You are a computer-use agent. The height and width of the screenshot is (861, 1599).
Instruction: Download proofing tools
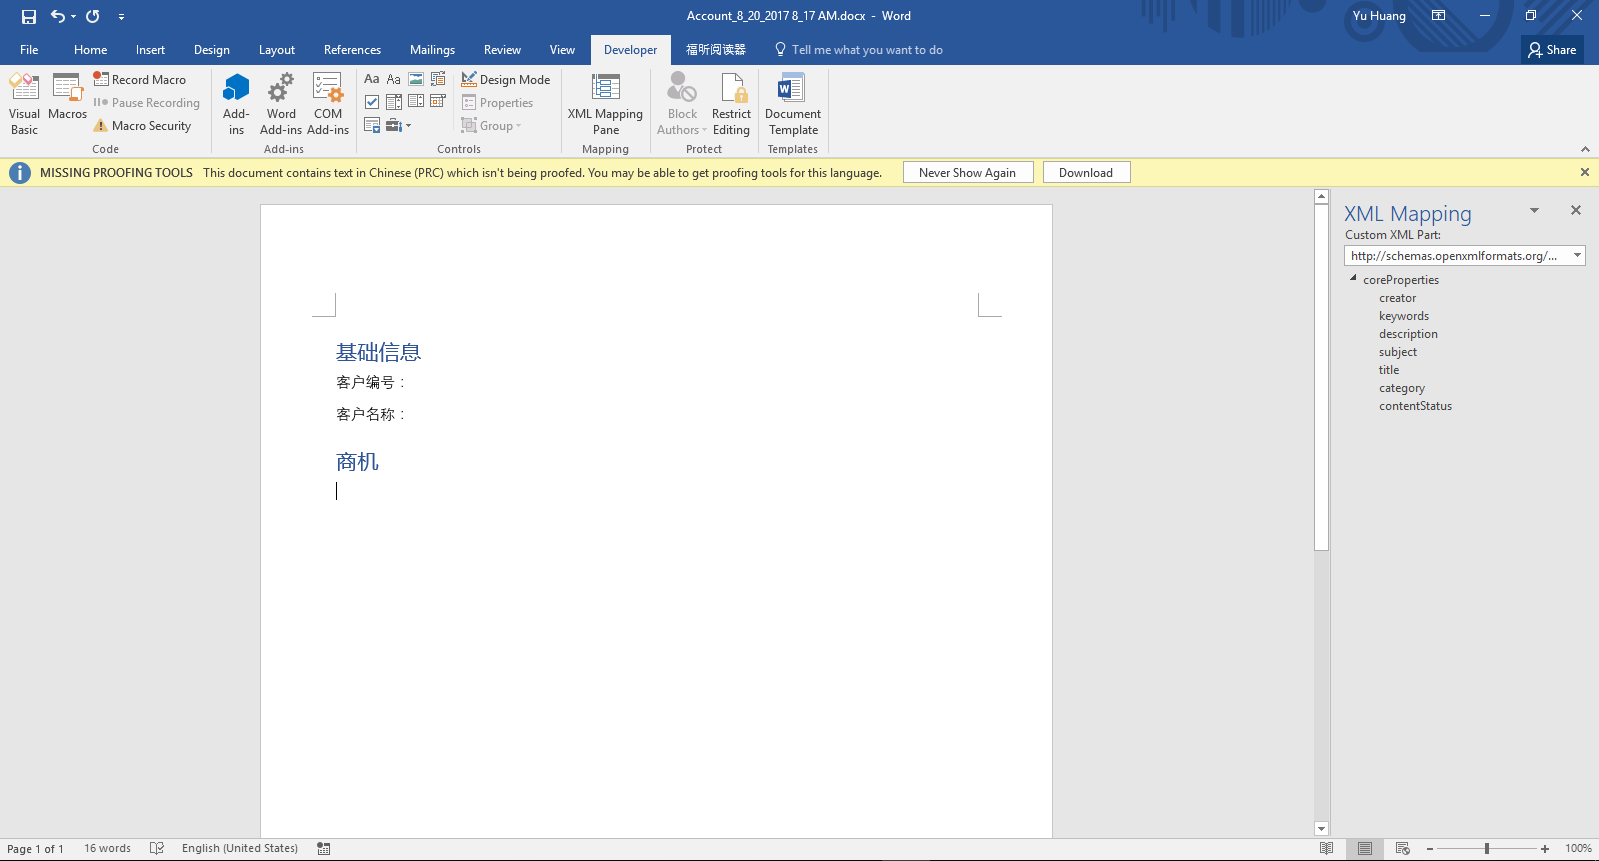pos(1086,172)
